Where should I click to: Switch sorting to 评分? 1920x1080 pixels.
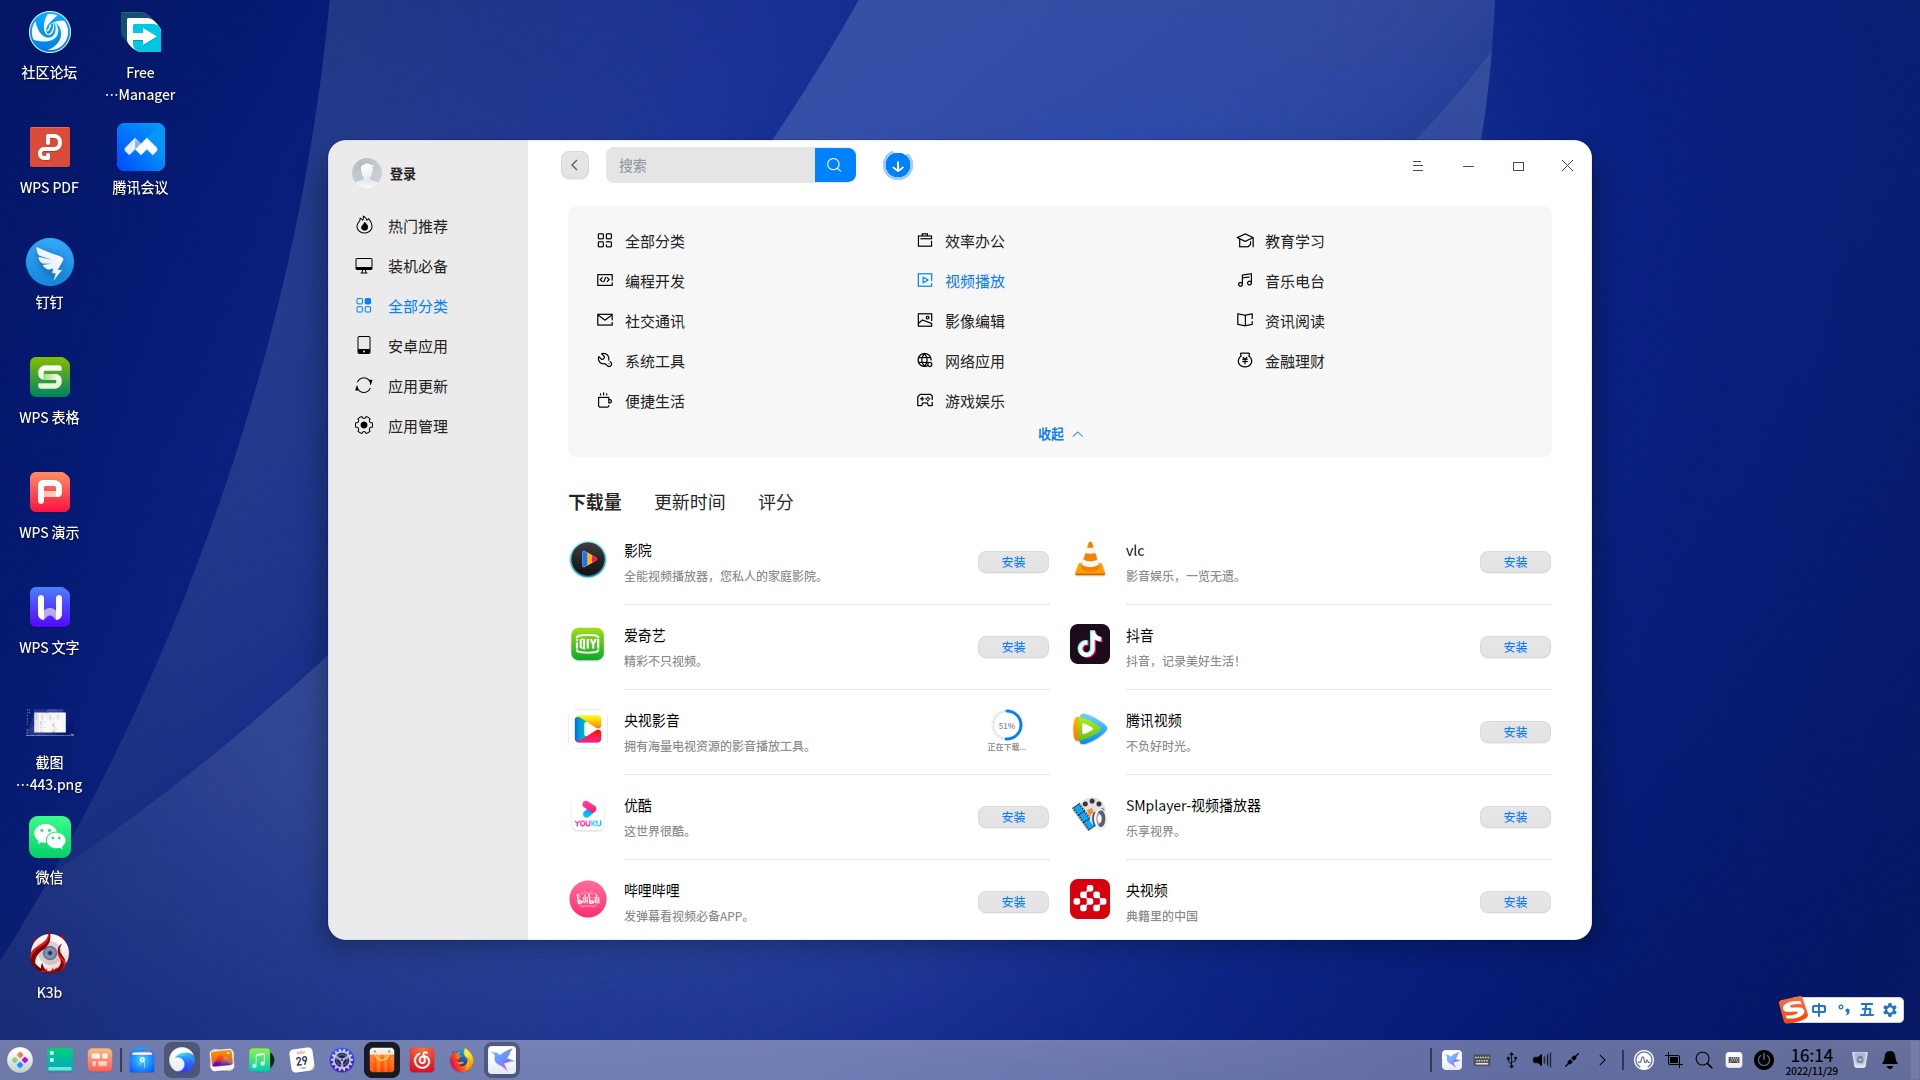[775, 502]
